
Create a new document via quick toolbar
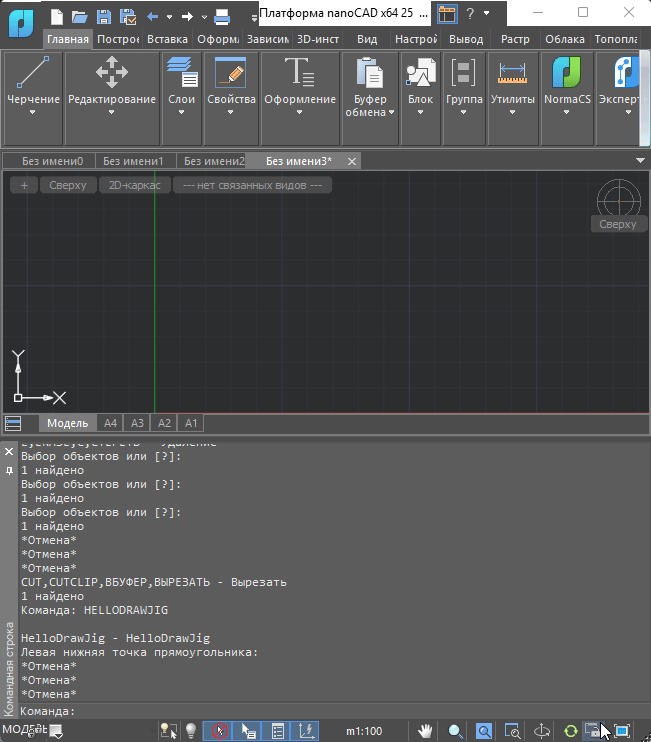(x=57, y=17)
